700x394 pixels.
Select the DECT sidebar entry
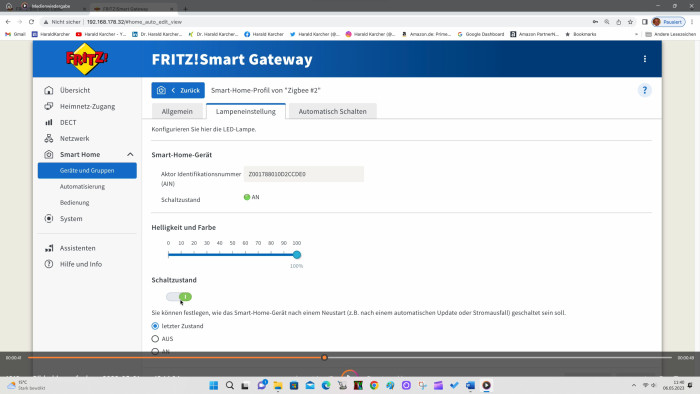(68, 122)
